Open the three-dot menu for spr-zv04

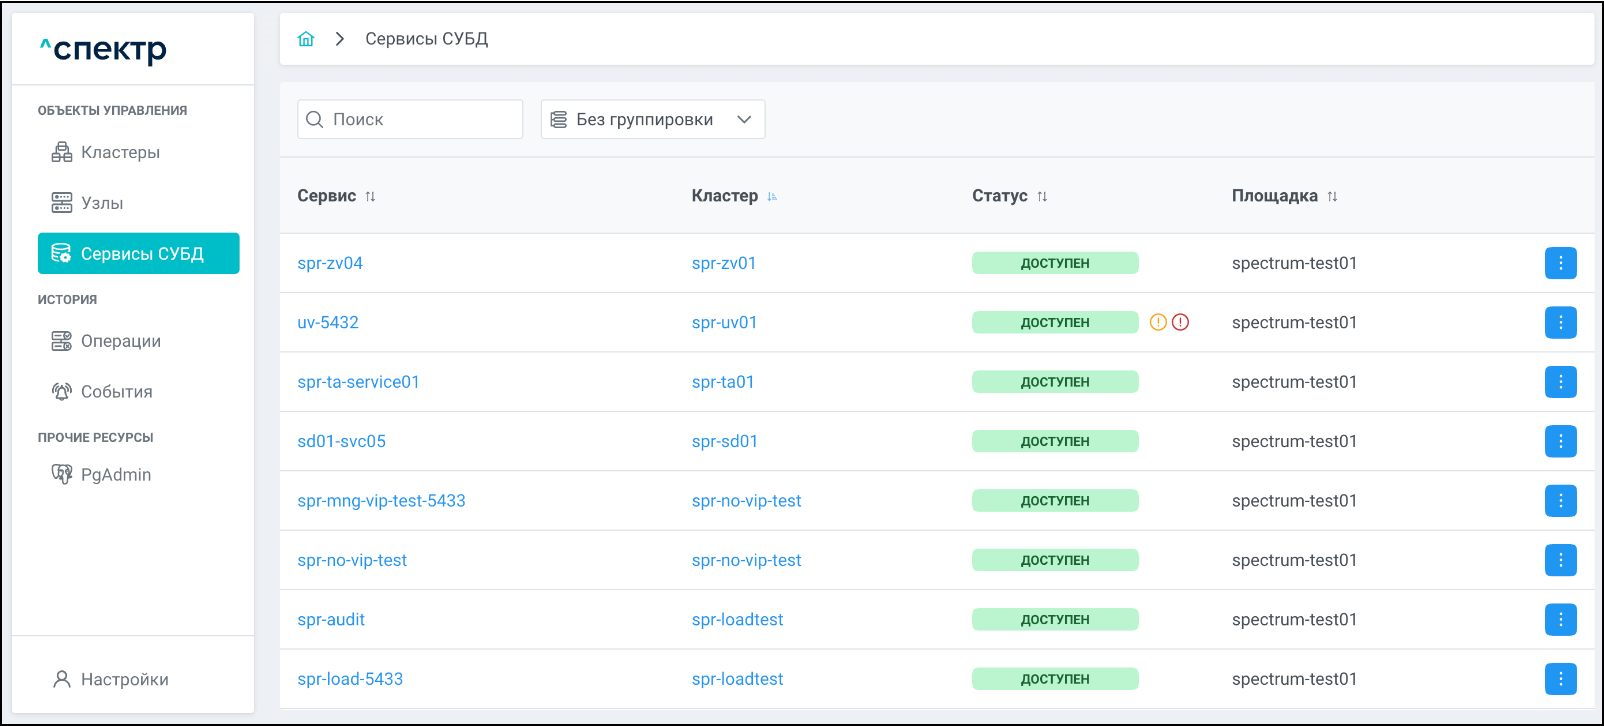pos(1560,263)
